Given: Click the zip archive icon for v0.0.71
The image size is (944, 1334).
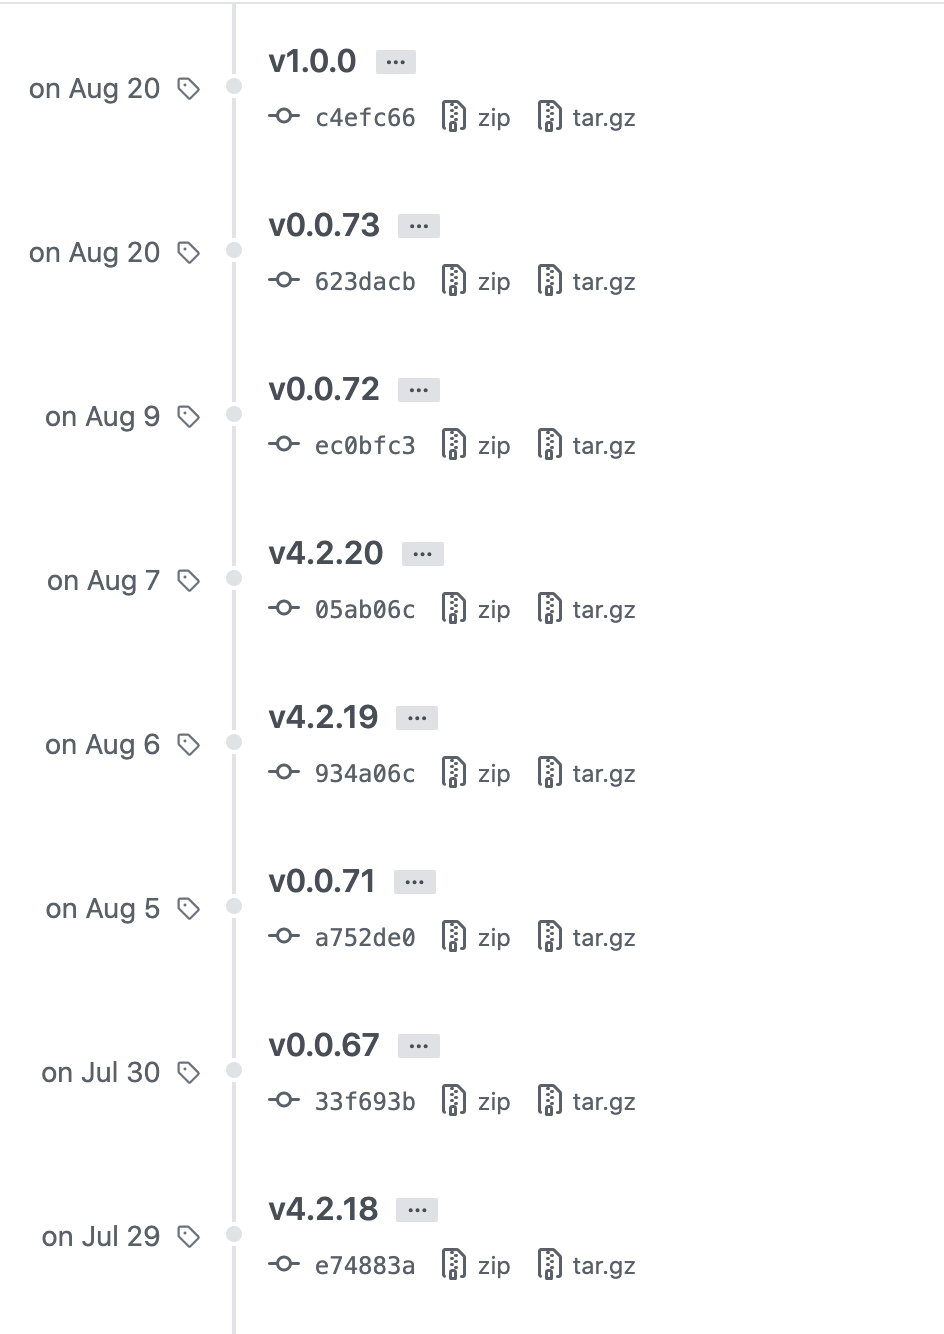Looking at the screenshot, I should (454, 937).
